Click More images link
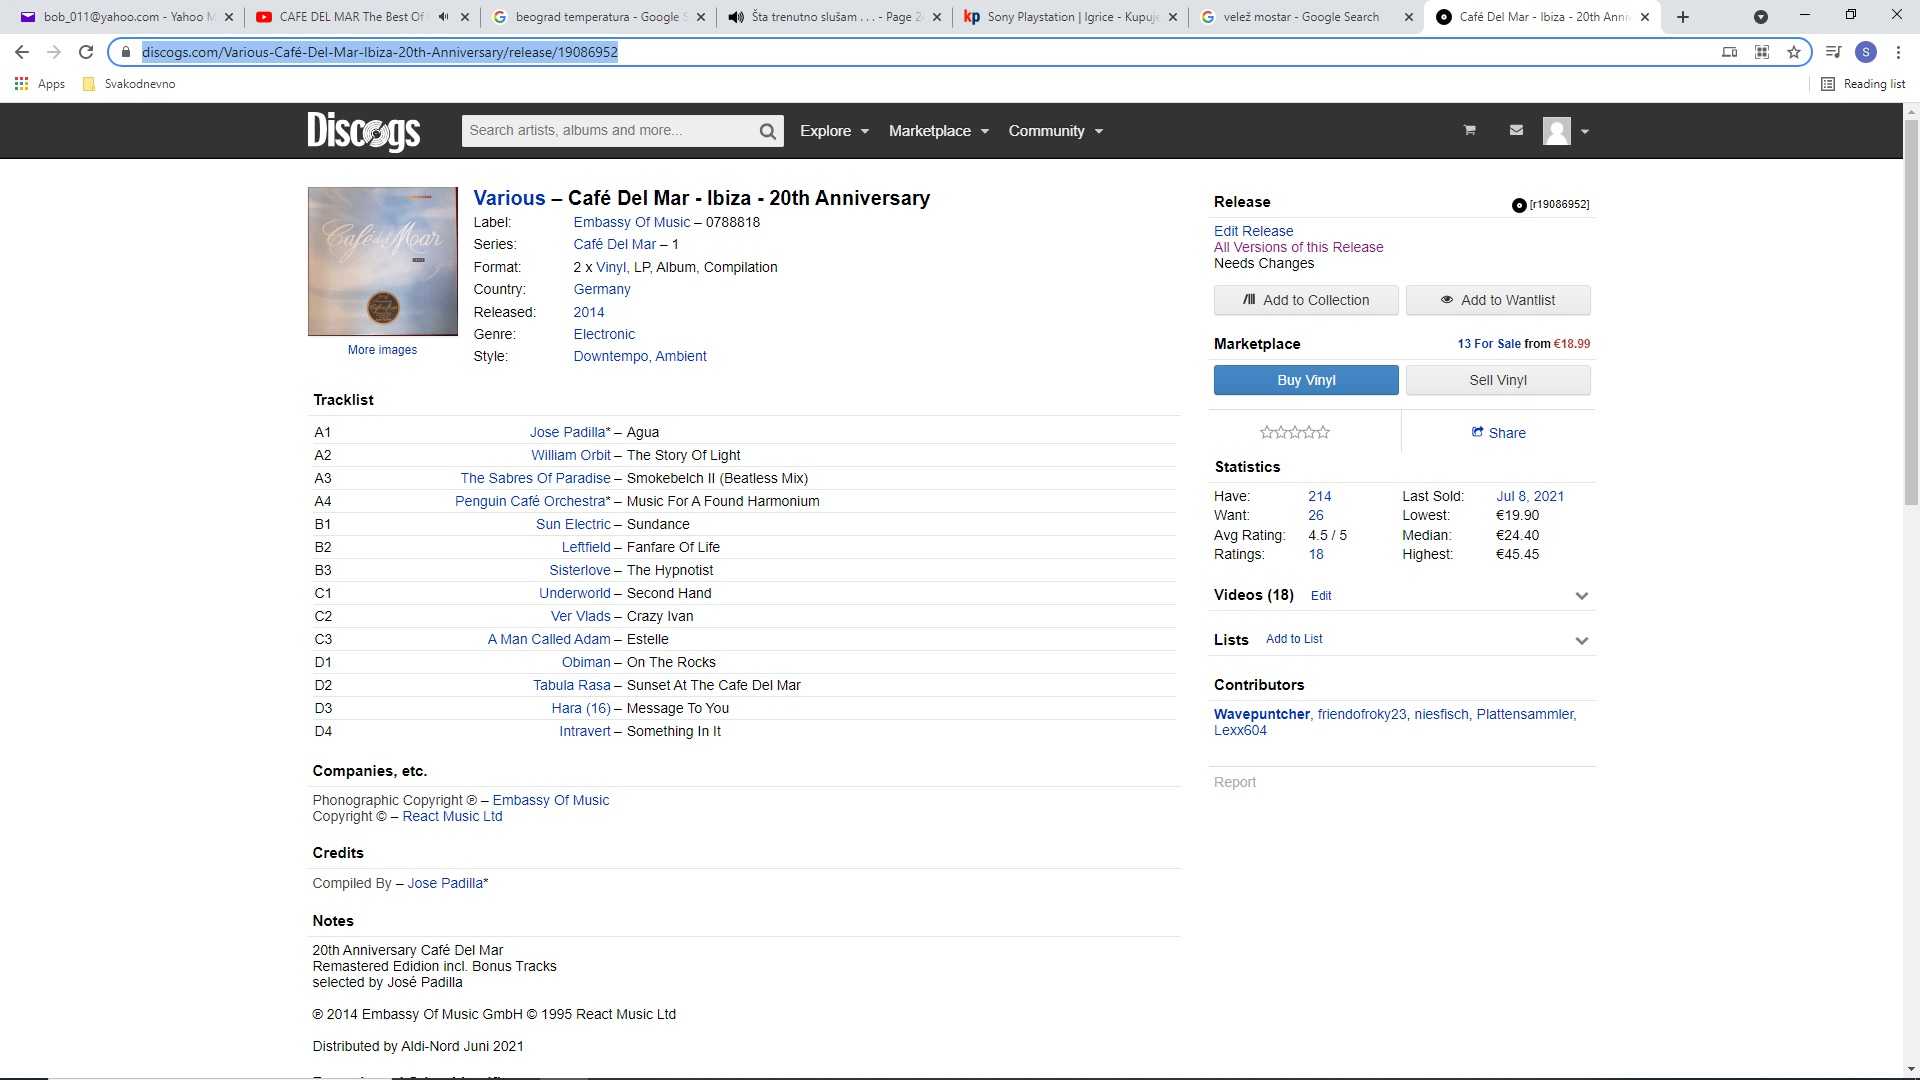 [x=382, y=350]
